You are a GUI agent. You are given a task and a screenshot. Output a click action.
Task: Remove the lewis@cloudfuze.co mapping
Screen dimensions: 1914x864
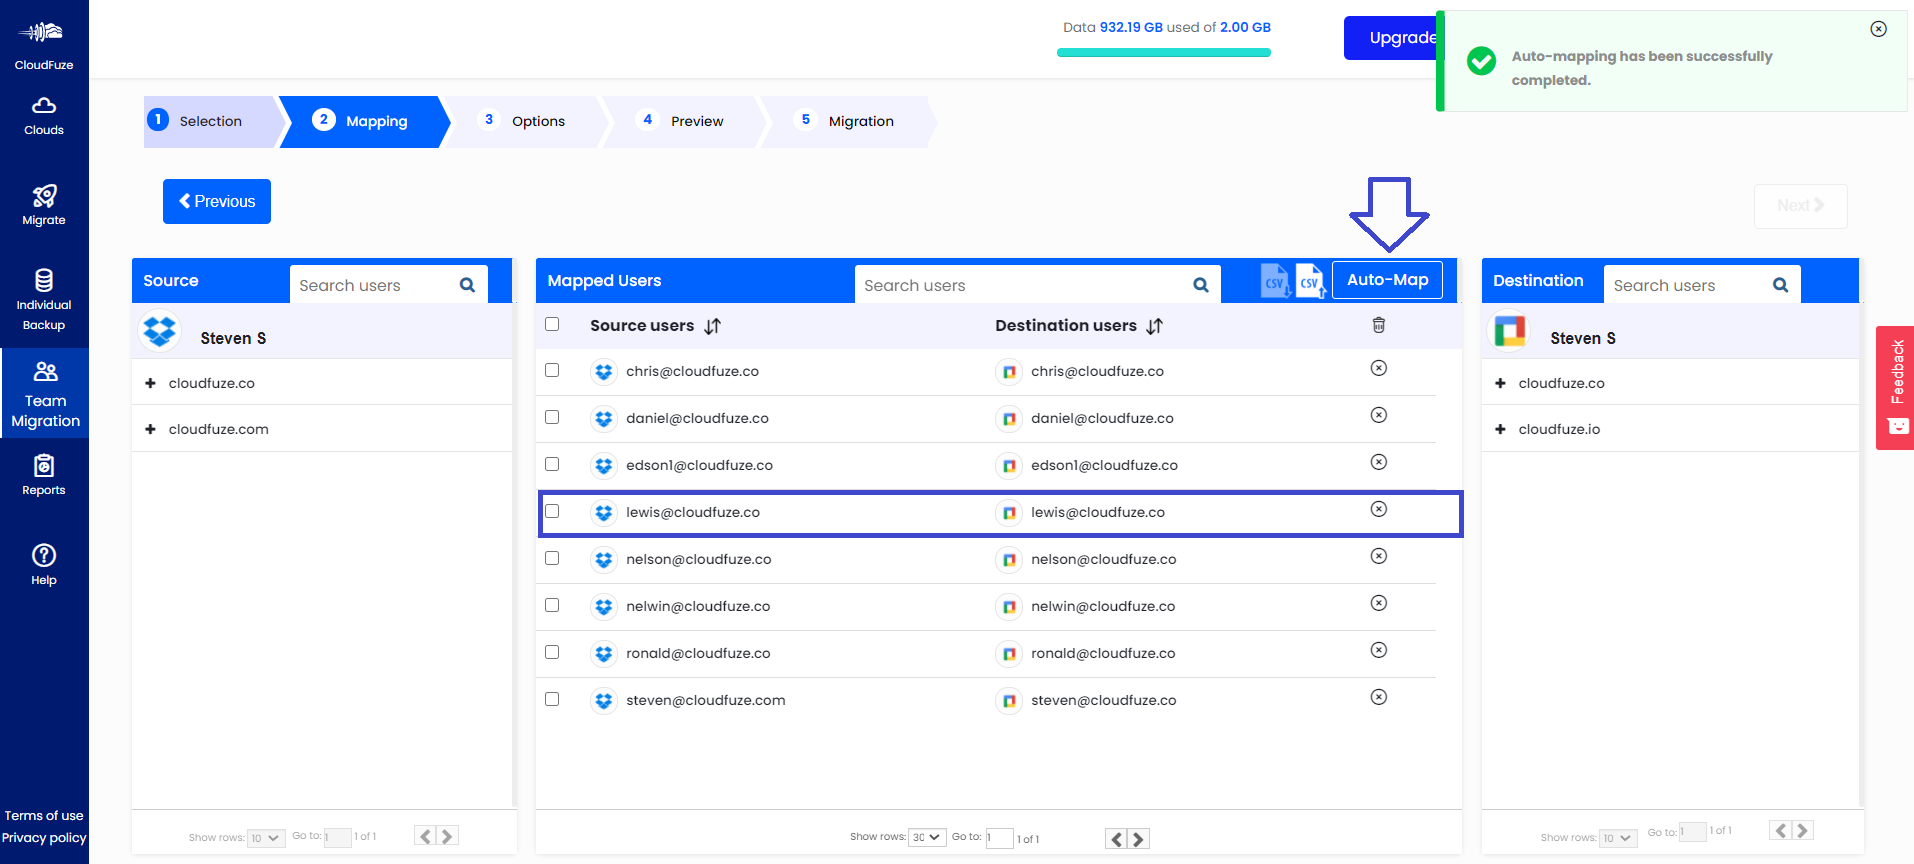click(x=1378, y=509)
